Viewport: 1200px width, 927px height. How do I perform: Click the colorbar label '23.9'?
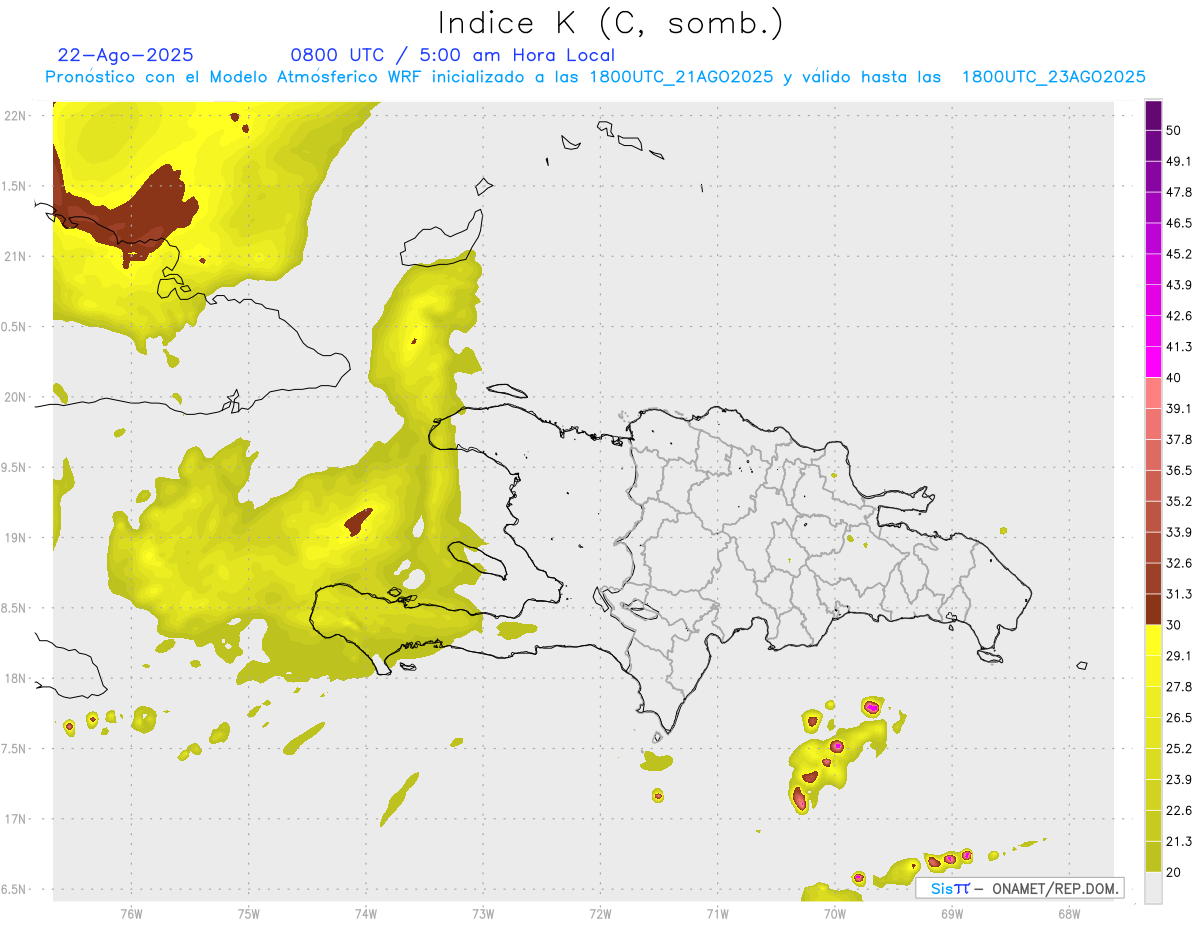tap(1179, 780)
